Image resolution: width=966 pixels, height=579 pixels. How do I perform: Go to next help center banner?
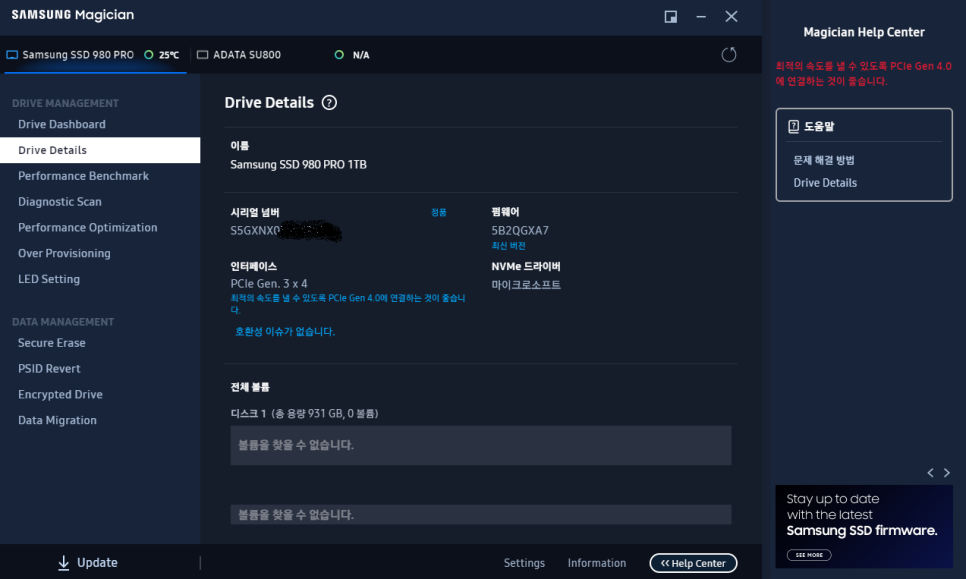point(947,473)
